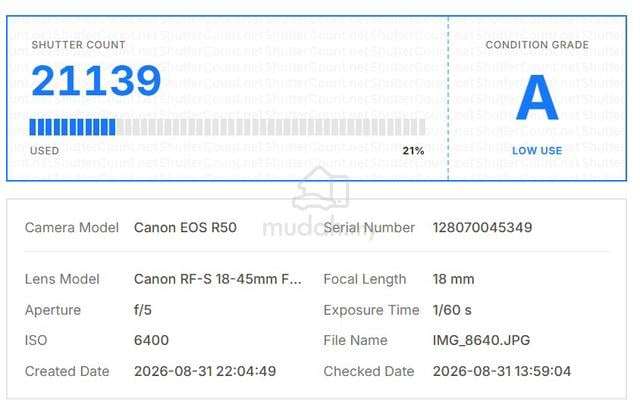Select the f/5 aperture value

(143, 310)
